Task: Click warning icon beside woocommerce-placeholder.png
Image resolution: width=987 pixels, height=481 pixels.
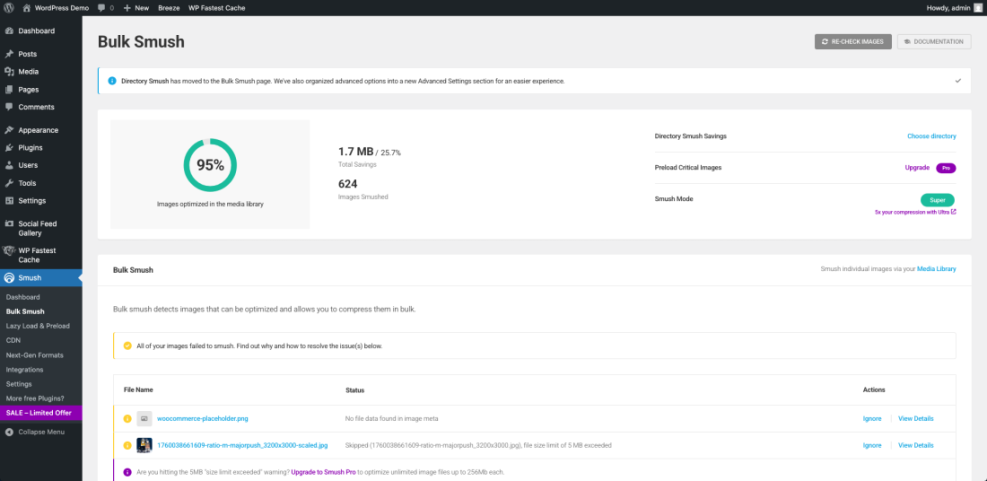Action: click(x=127, y=419)
